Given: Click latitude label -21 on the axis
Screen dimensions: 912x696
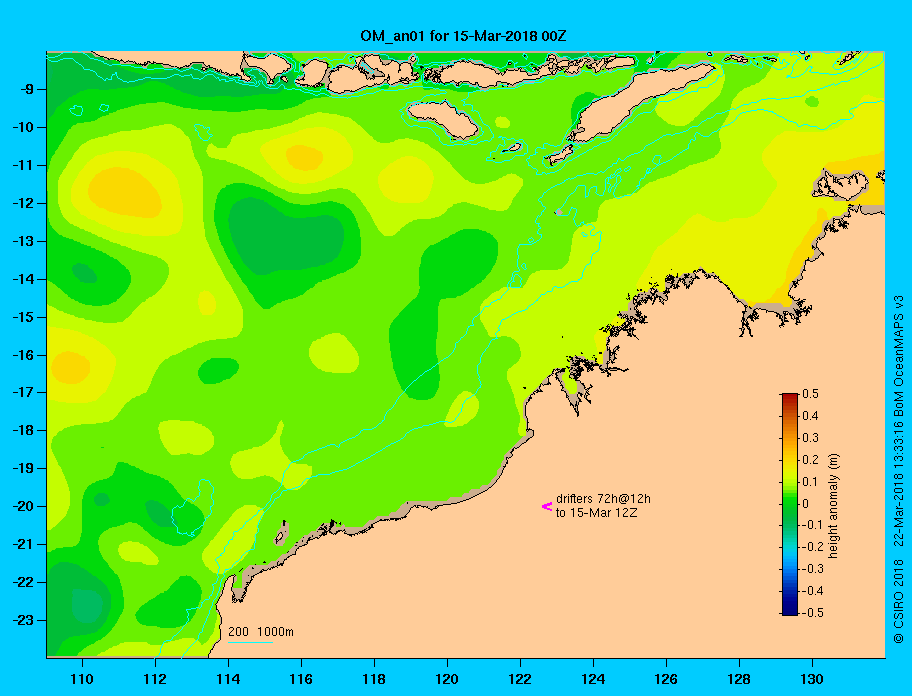Looking at the screenshot, I should click(23, 544).
